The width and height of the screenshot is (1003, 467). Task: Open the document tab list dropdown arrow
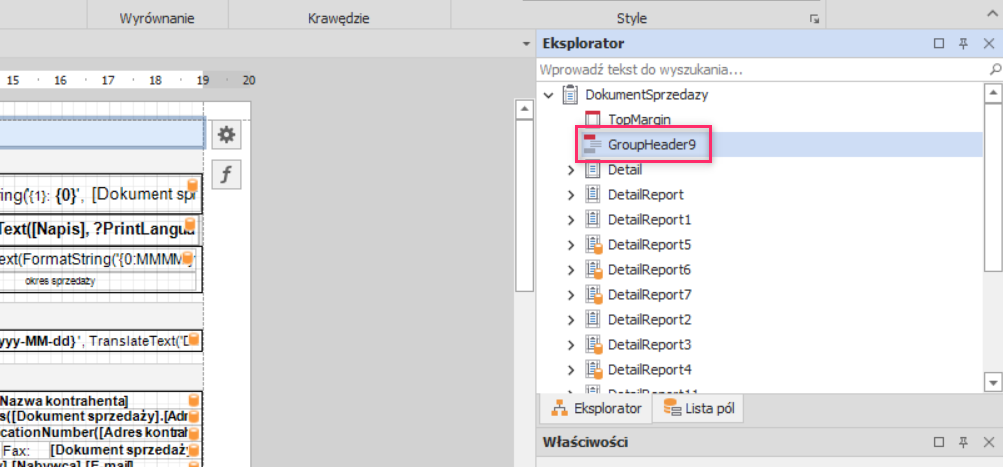click(526, 44)
